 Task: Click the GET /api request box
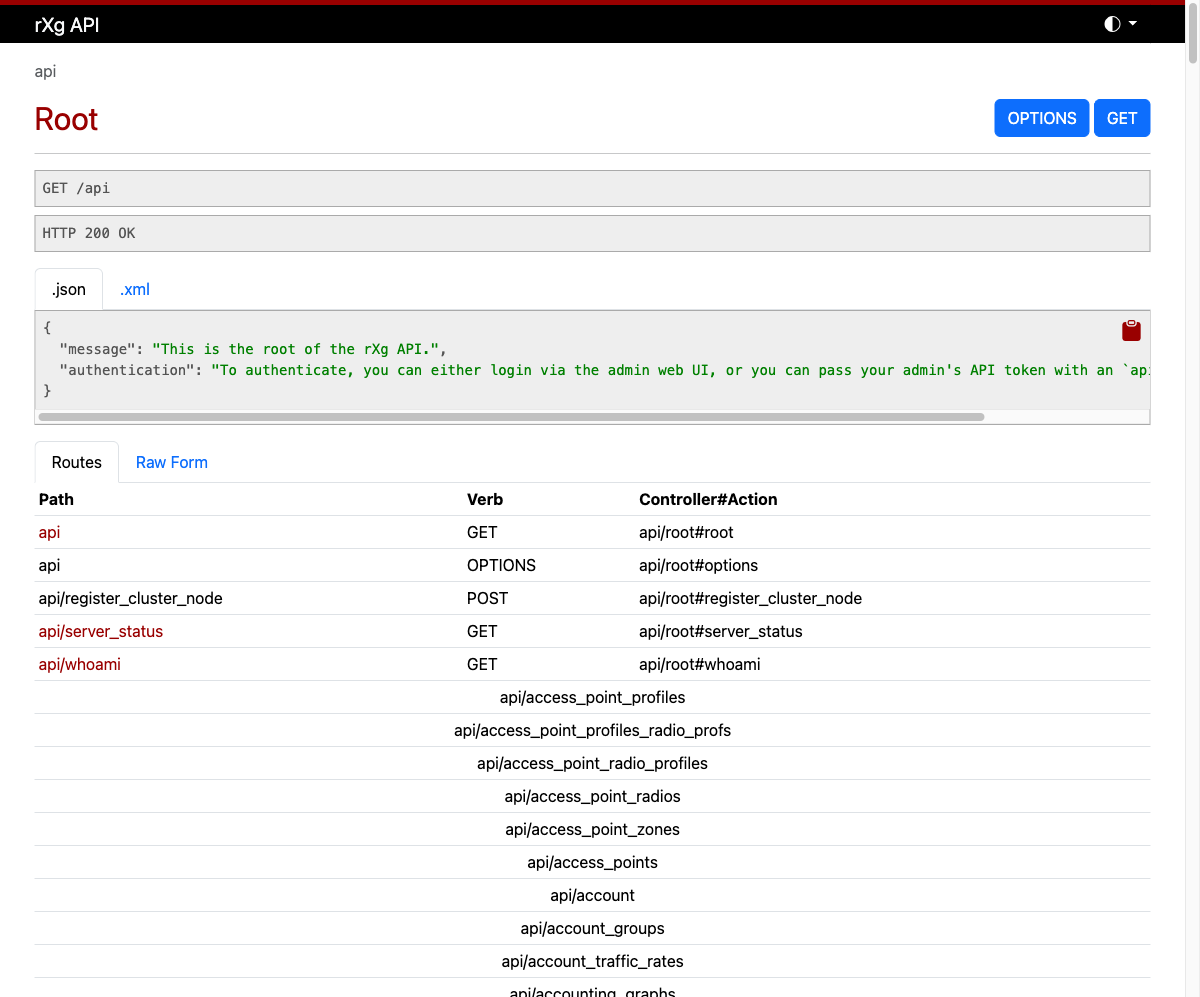click(x=592, y=188)
